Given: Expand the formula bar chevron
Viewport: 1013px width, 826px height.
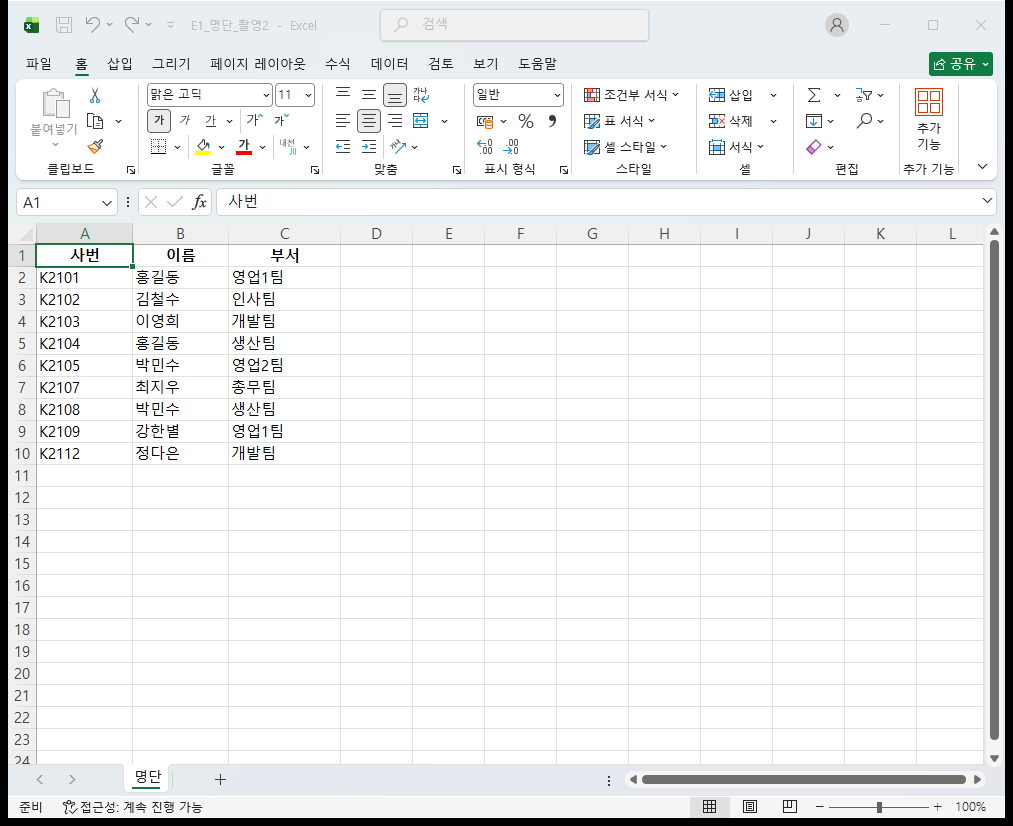Looking at the screenshot, I should 987,200.
